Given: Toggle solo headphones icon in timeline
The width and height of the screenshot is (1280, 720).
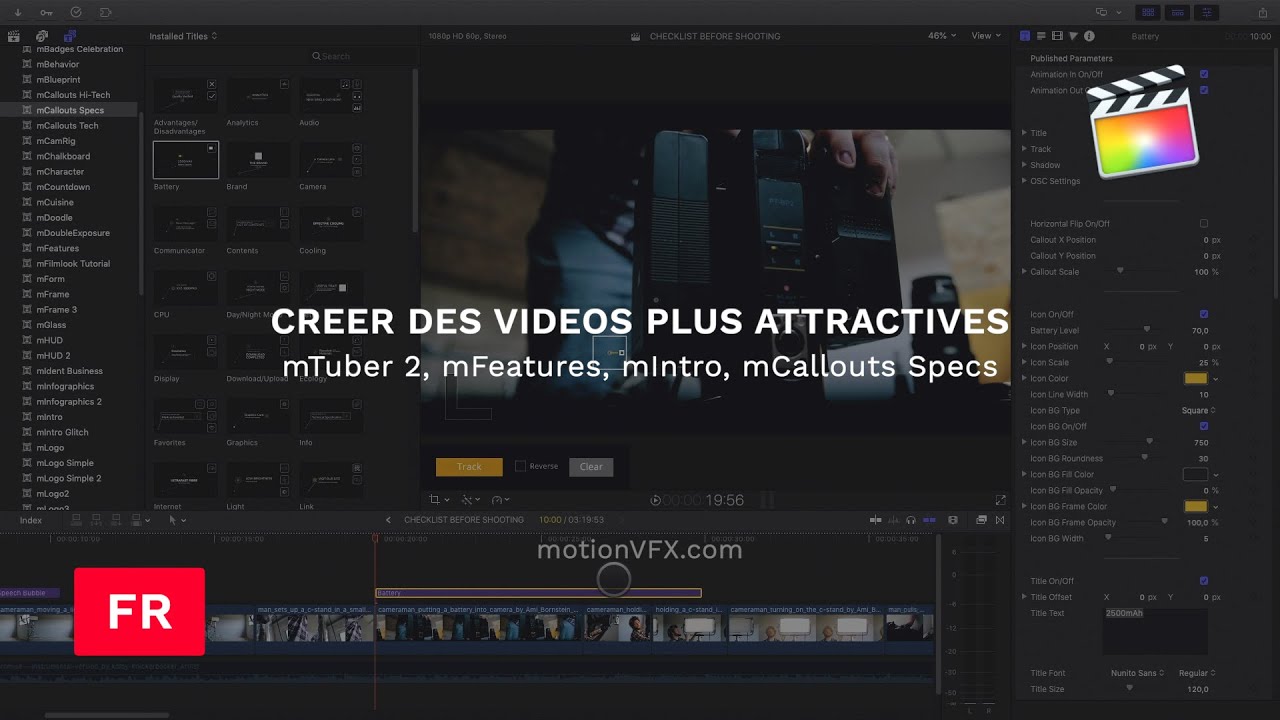Looking at the screenshot, I should click(x=910, y=520).
